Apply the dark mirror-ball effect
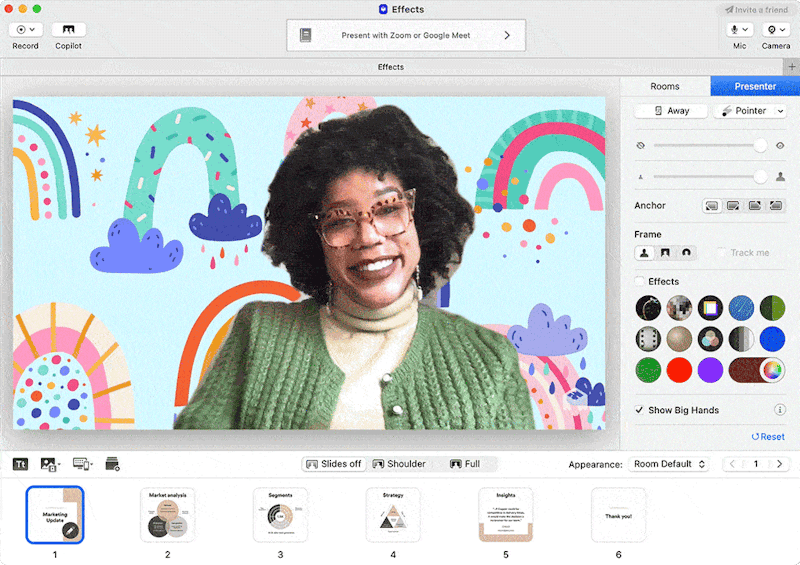The image size is (800, 565). pos(648,308)
